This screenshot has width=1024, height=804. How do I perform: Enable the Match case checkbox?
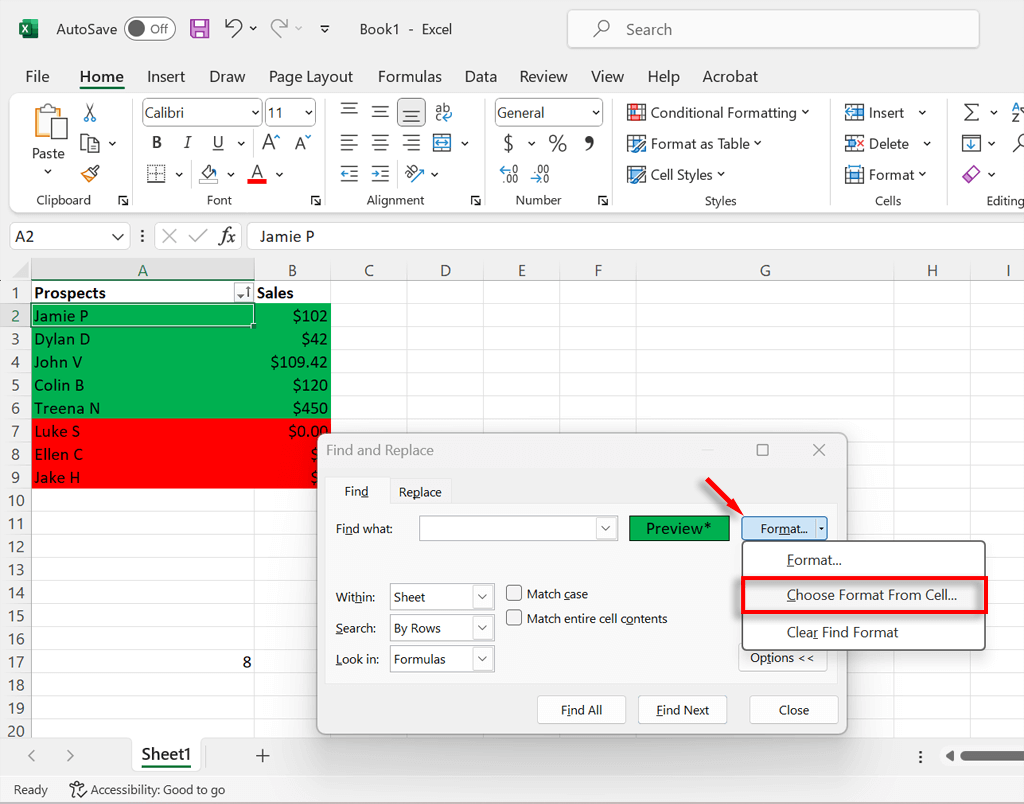(x=514, y=593)
